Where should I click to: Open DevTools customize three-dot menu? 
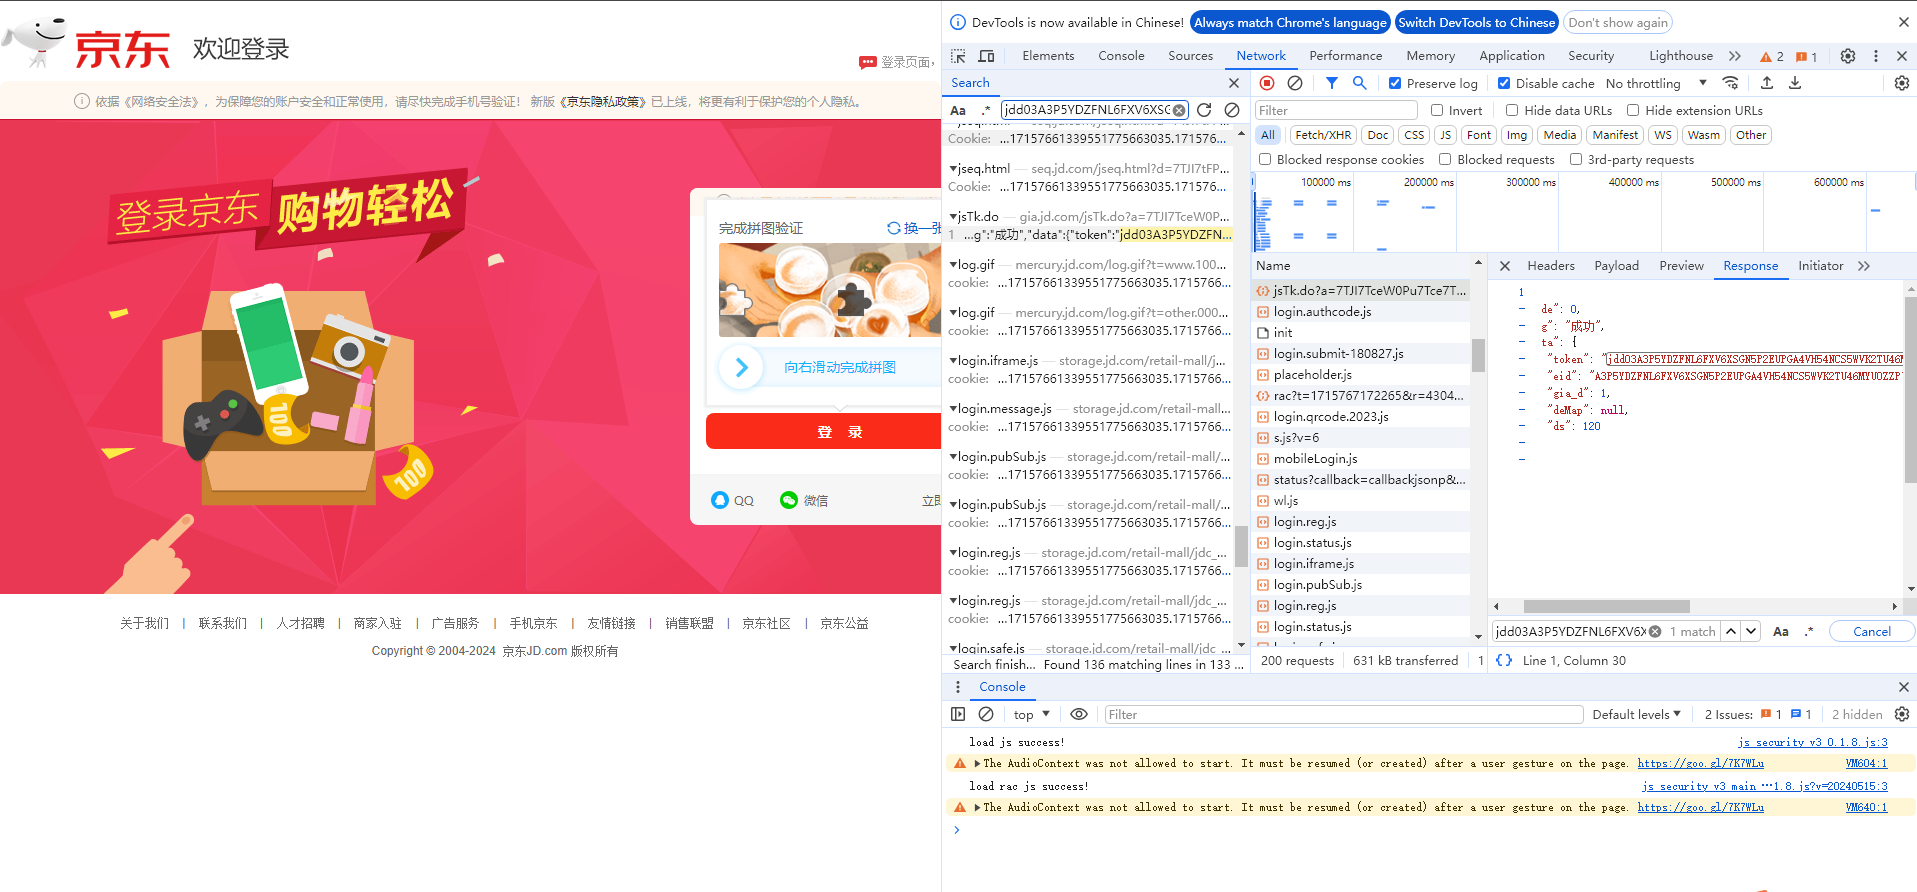[x=1876, y=56]
